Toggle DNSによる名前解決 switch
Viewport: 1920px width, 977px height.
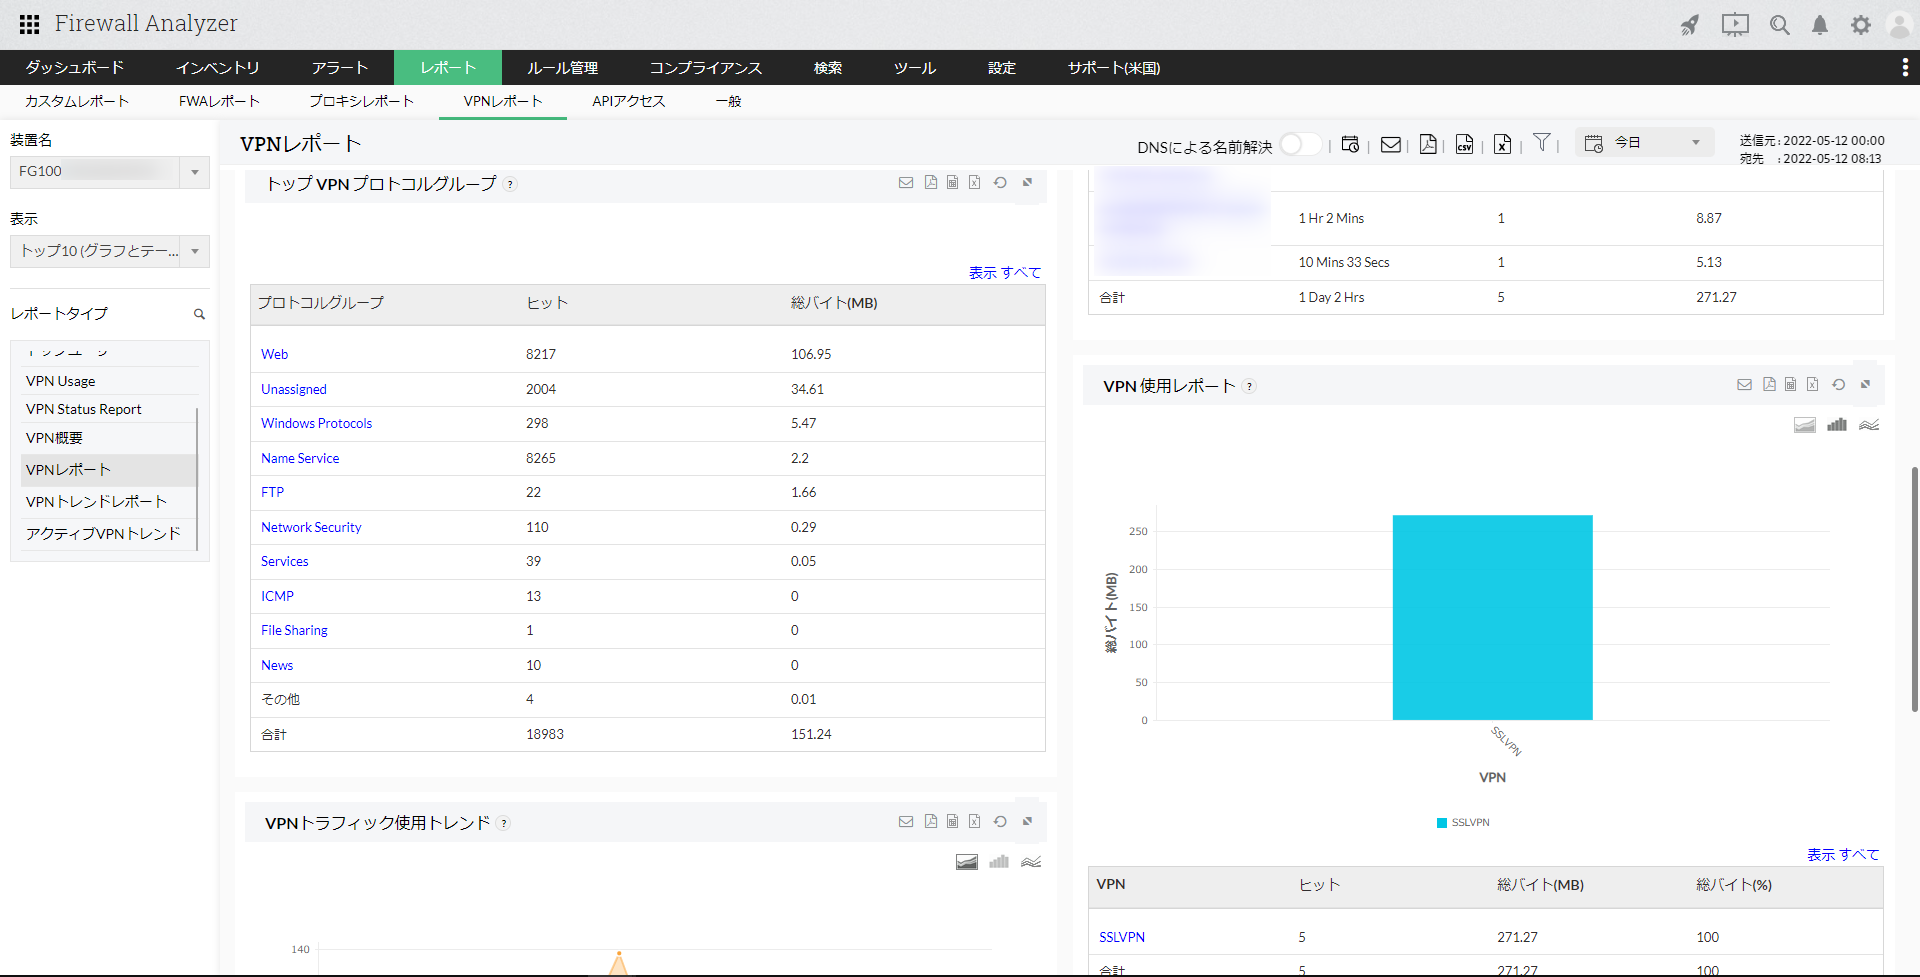(1299, 144)
